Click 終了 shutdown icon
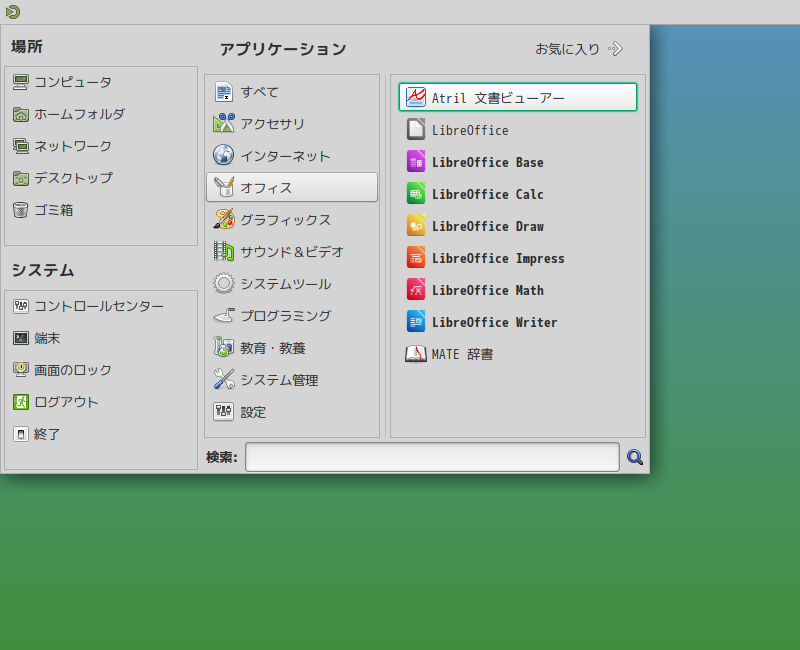Screen dimensions: 800x650 [x=20, y=434]
